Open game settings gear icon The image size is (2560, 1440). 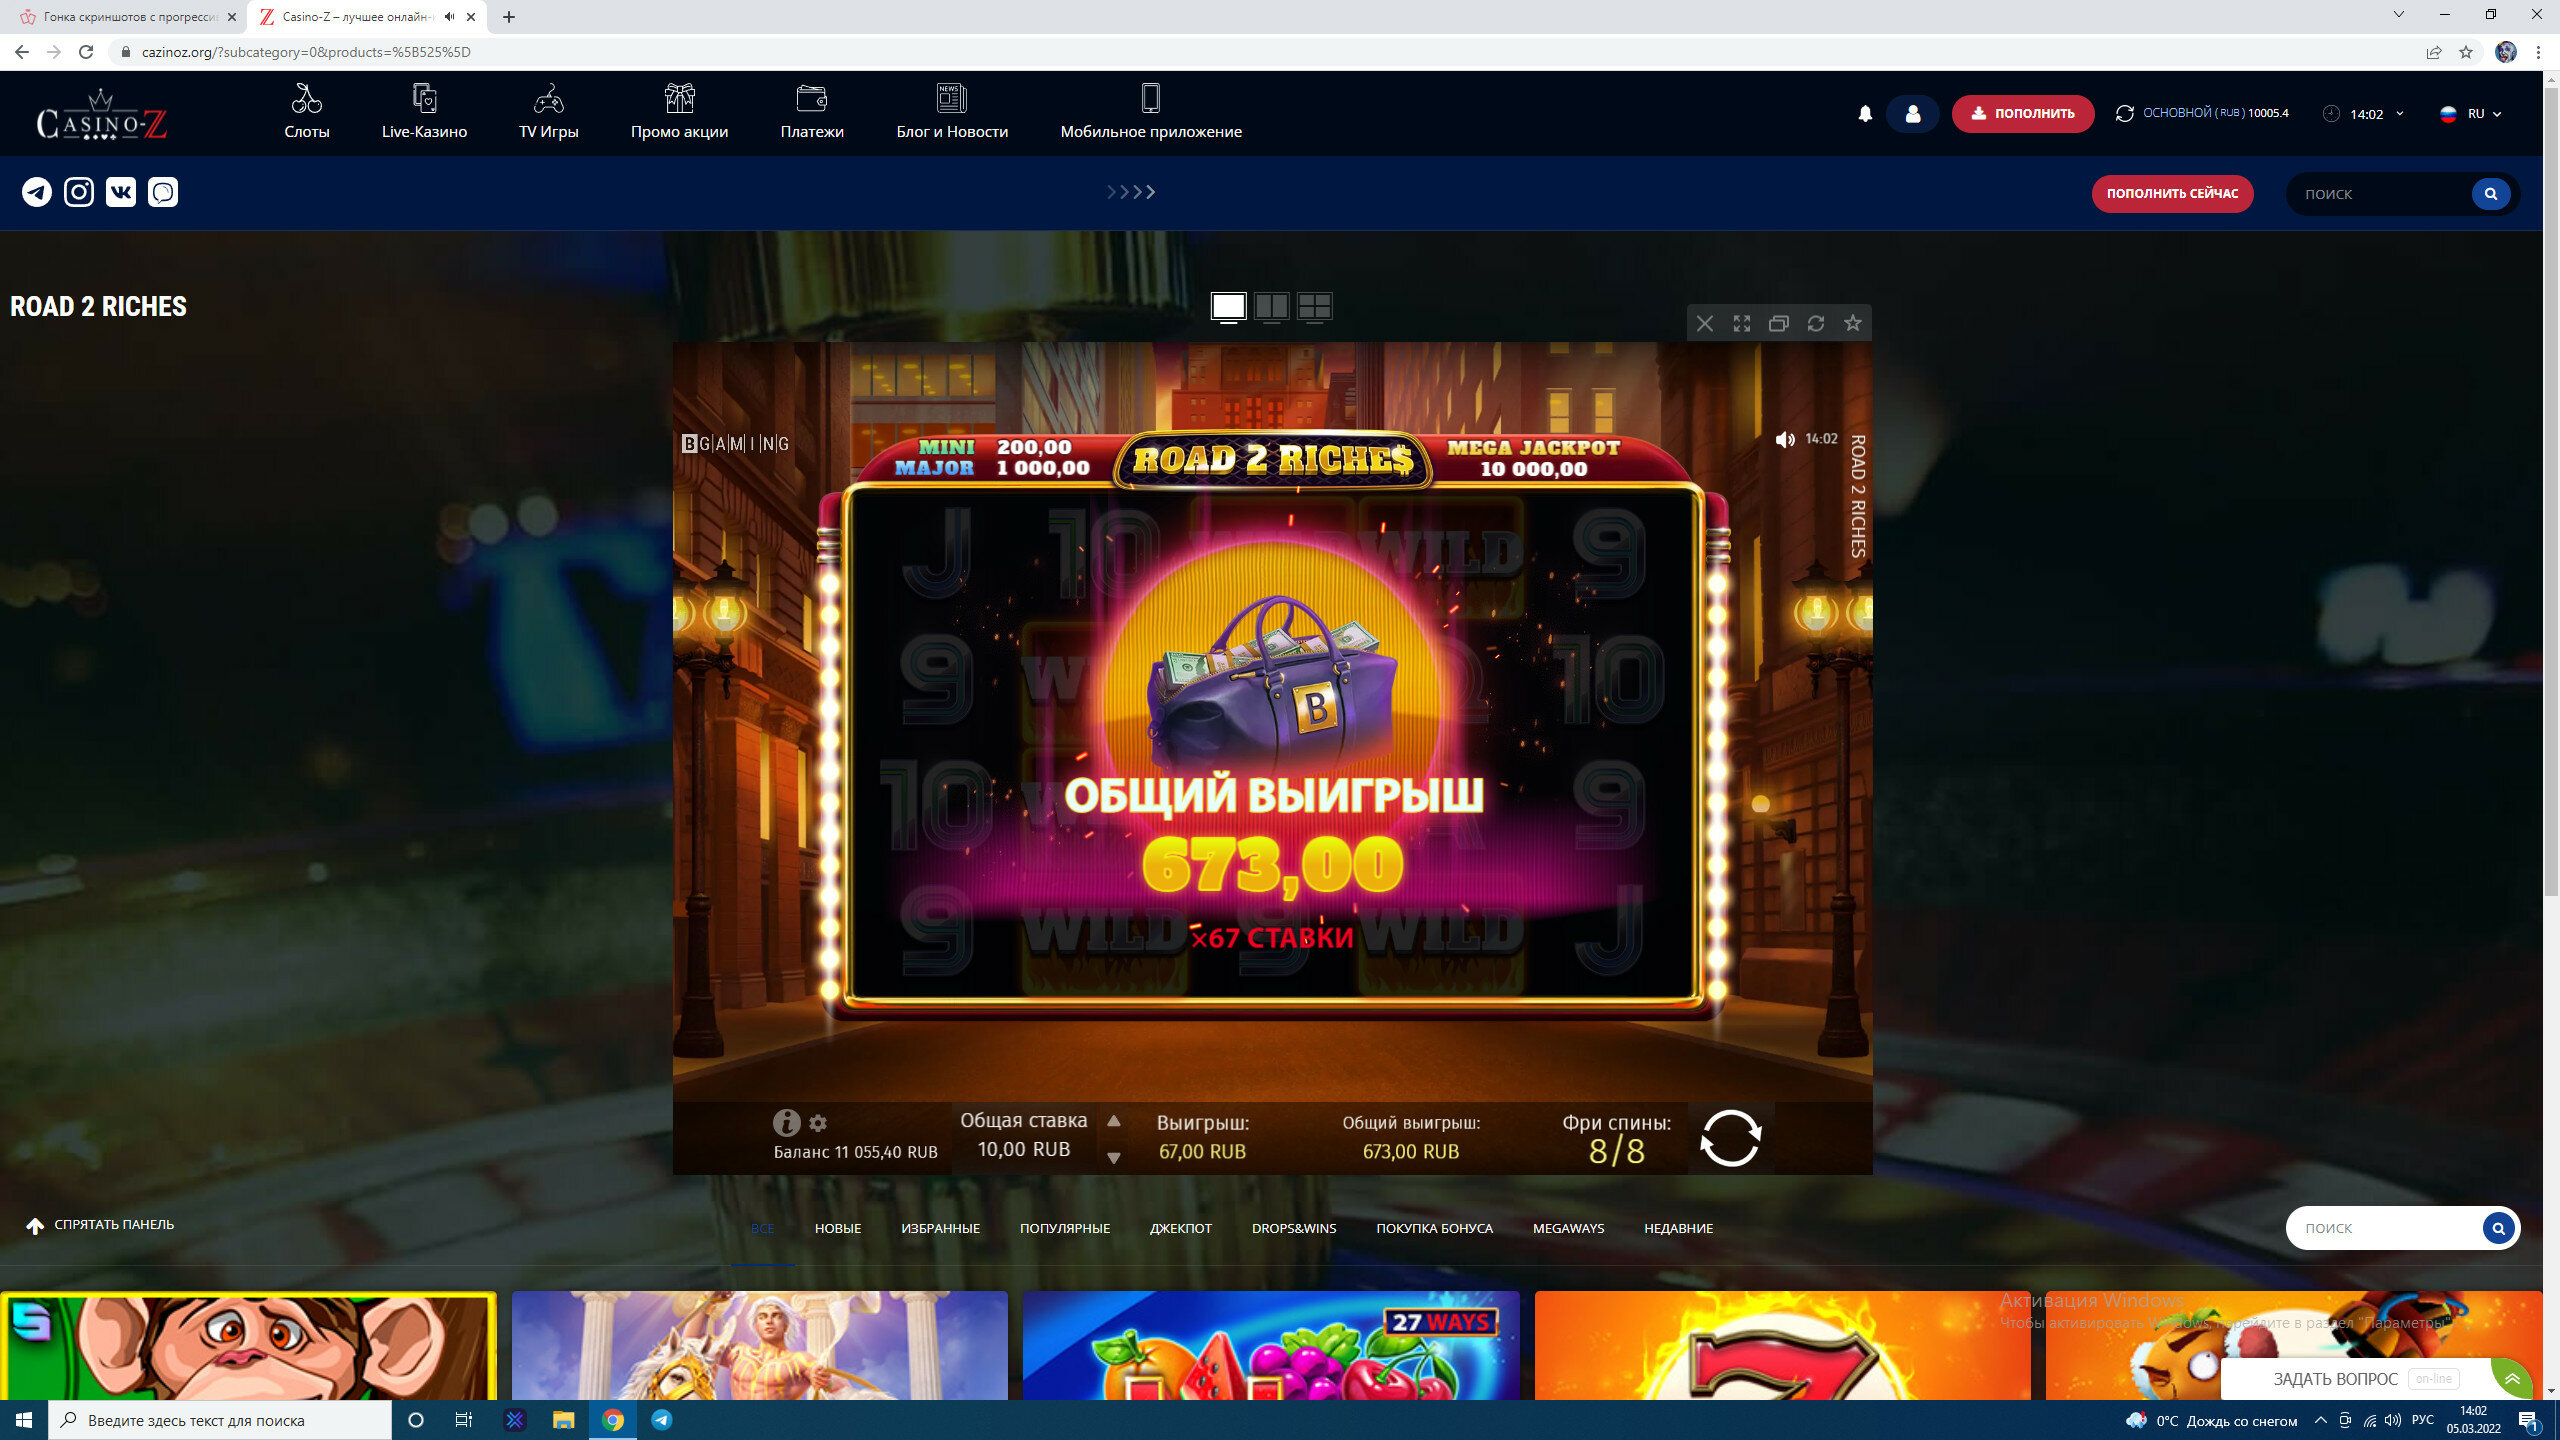tap(818, 1123)
